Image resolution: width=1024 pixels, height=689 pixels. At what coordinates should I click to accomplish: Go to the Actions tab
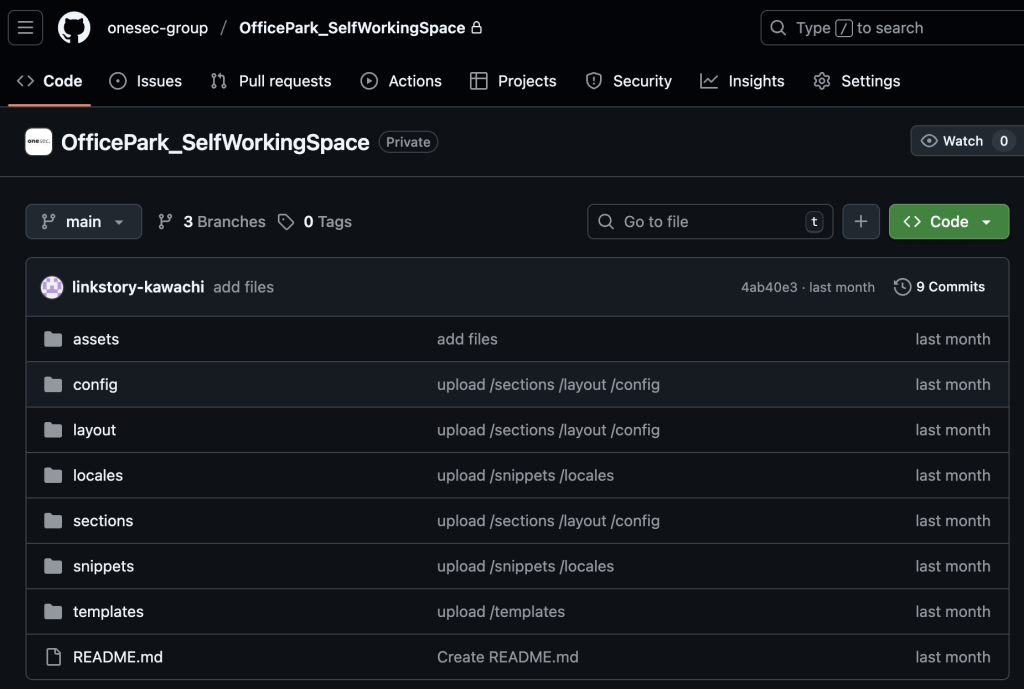click(401, 81)
